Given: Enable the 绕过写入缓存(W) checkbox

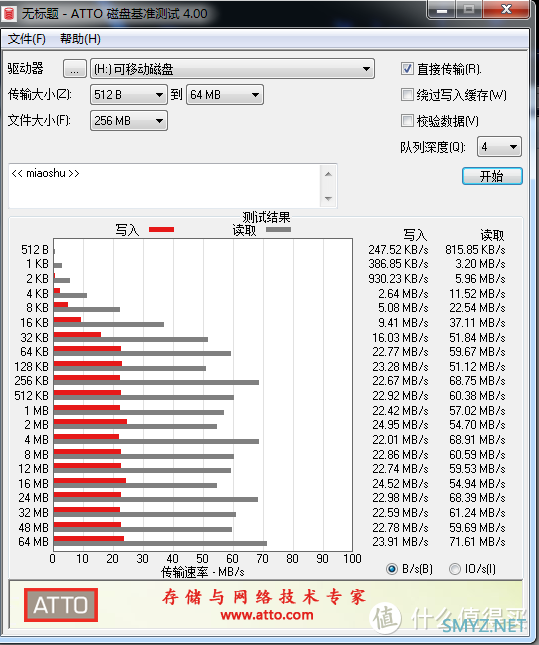Looking at the screenshot, I should (407, 95).
